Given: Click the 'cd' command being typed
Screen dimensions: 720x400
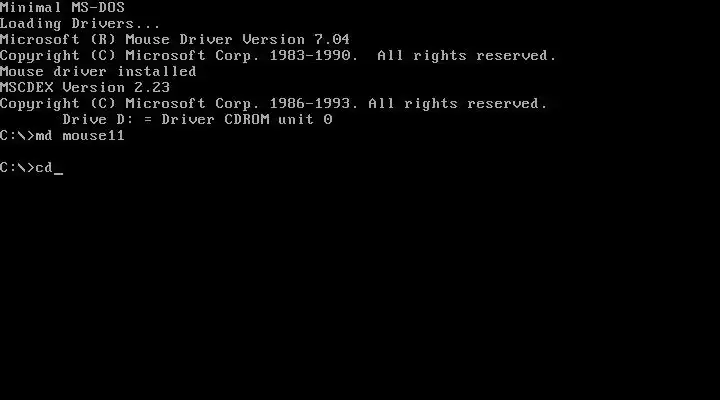Looking at the screenshot, I should click(44, 168).
